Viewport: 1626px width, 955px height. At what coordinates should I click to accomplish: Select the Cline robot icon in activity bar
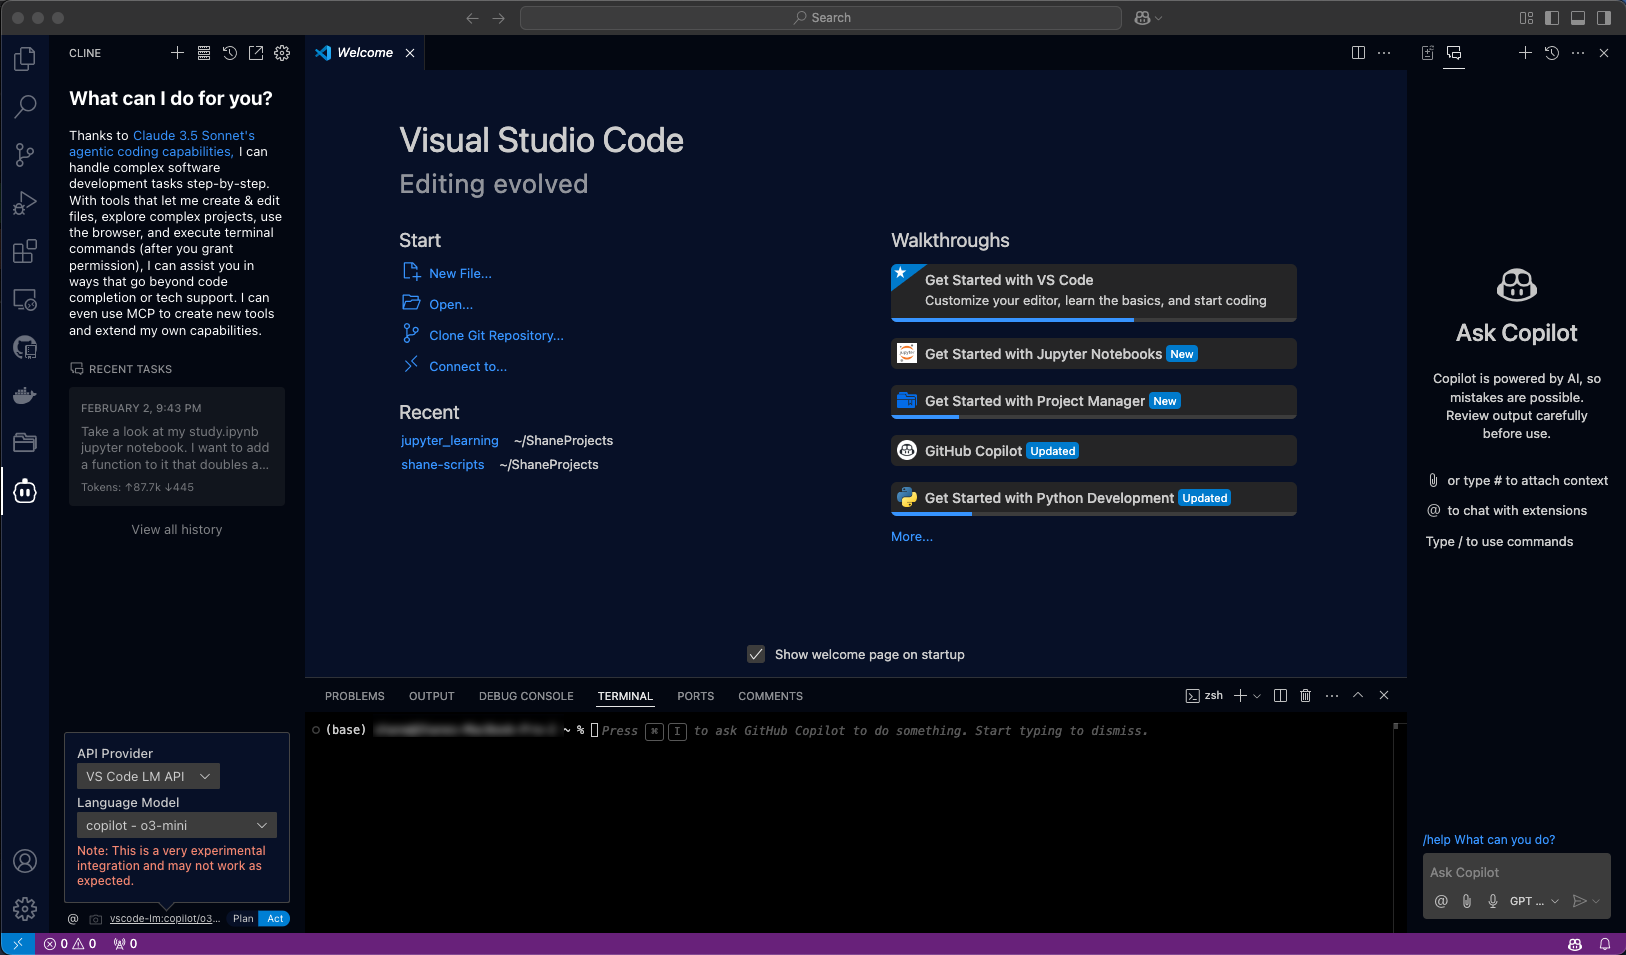[x=25, y=491]
